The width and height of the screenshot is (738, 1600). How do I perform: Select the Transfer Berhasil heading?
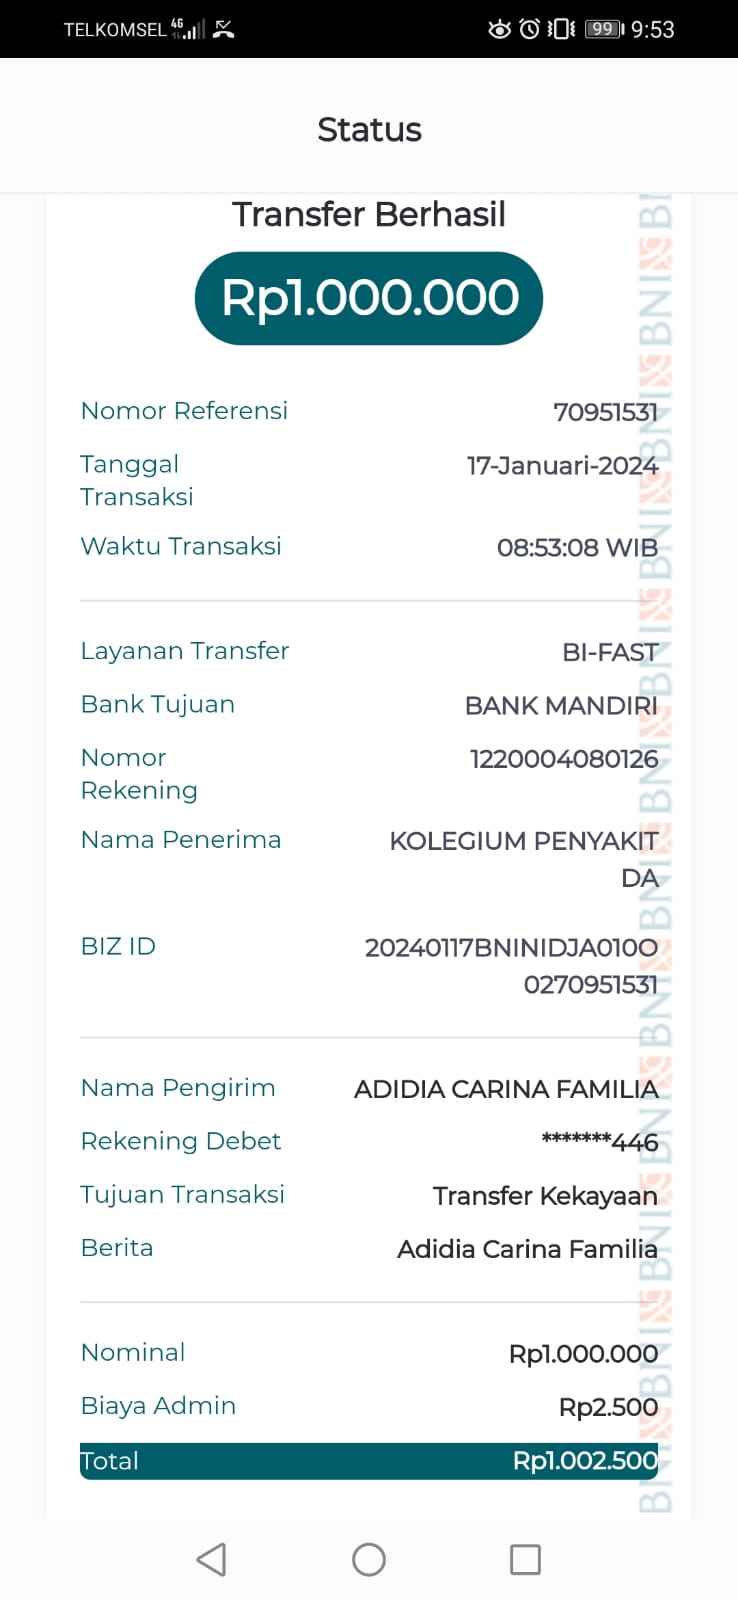[x=369, y=214]
